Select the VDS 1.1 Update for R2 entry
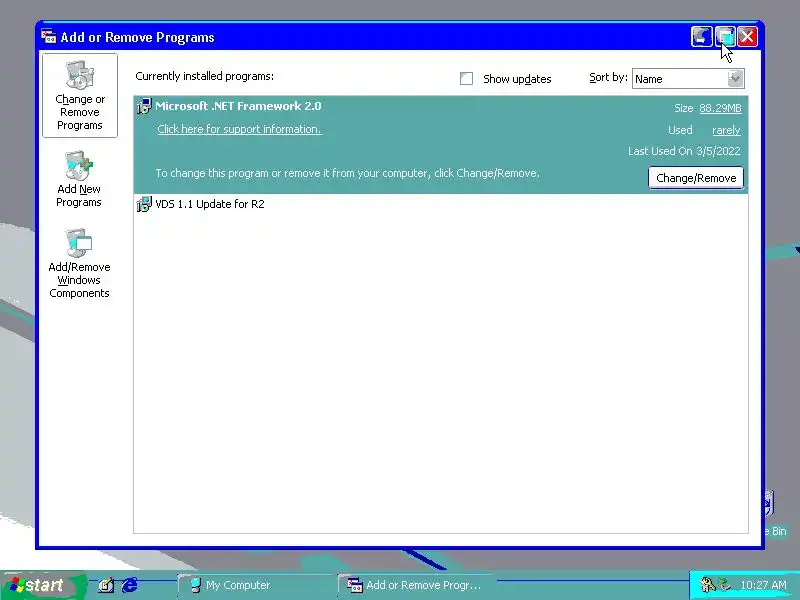 coord(441,204)
